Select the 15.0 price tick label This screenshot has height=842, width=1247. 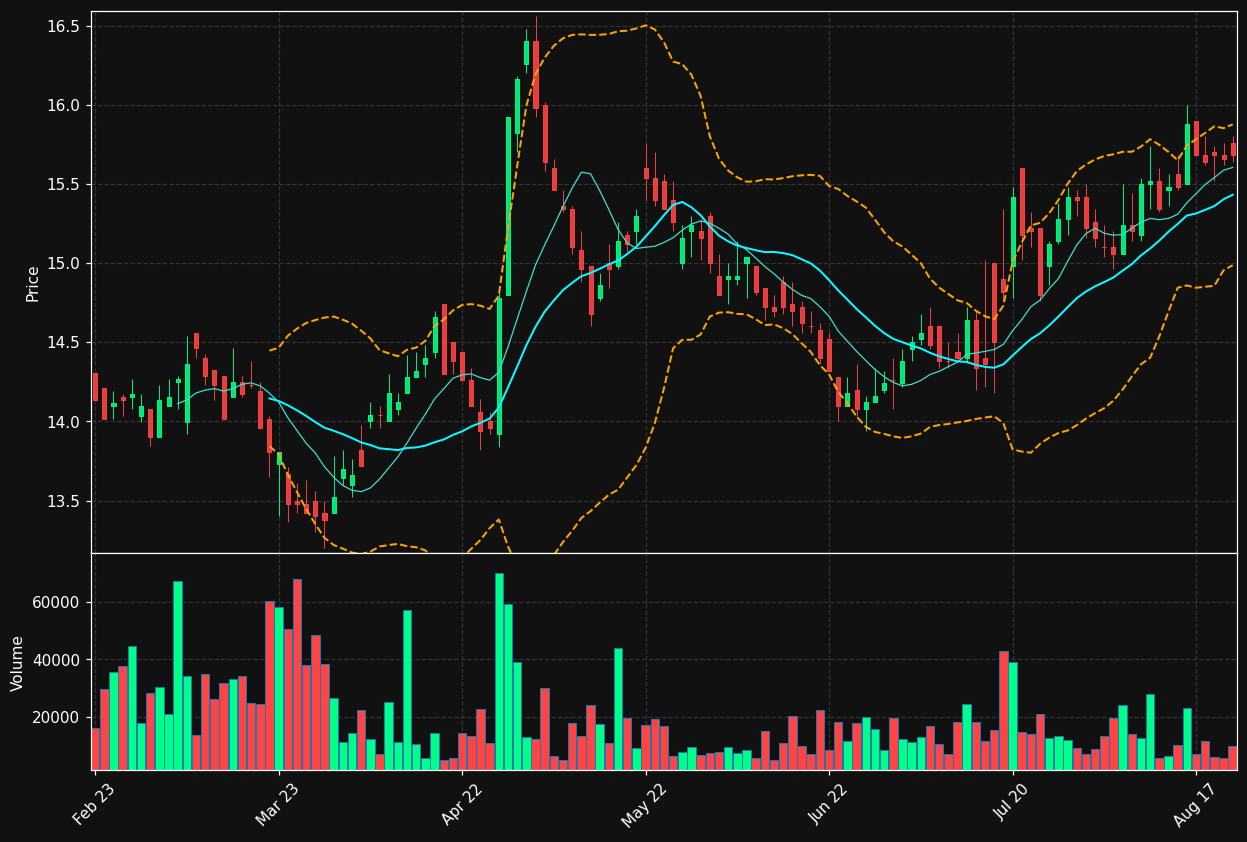(x=62, y=264)
